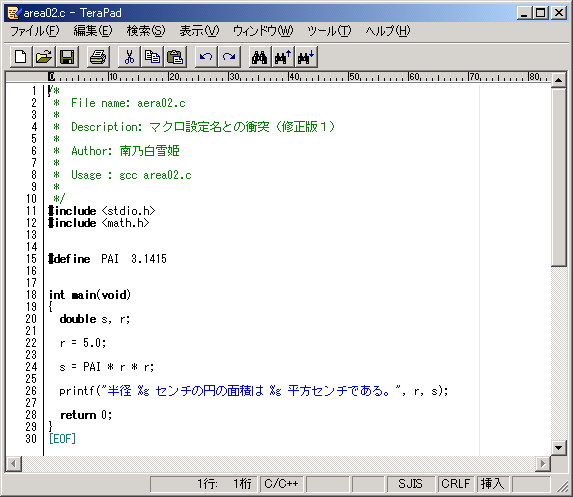Save the file using the floppy disk icon
The image size is (573, 497).
[x=67, y=57]
